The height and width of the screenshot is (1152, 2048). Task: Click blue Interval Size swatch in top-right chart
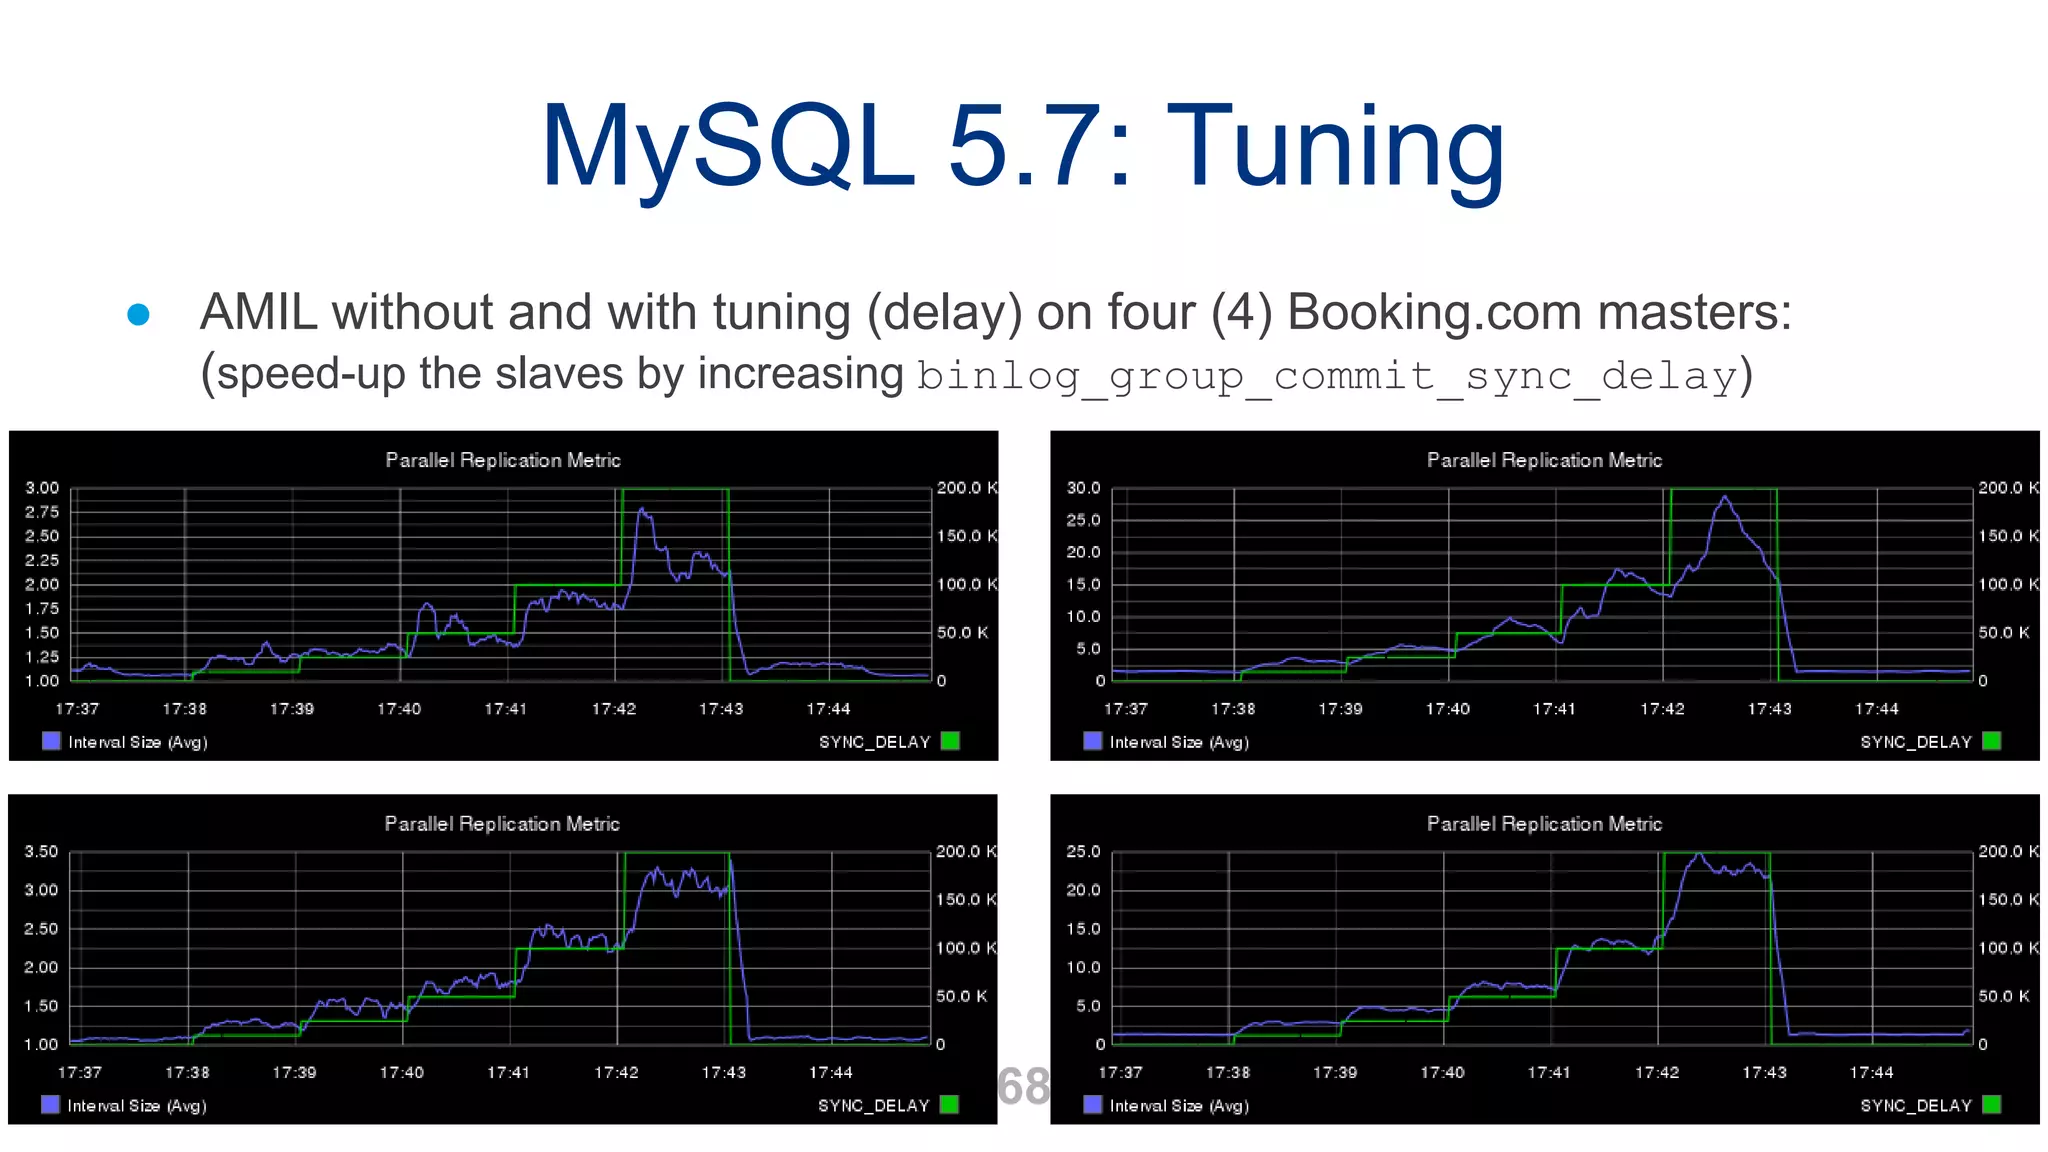pyautogui.click(x=1092, y=741)
